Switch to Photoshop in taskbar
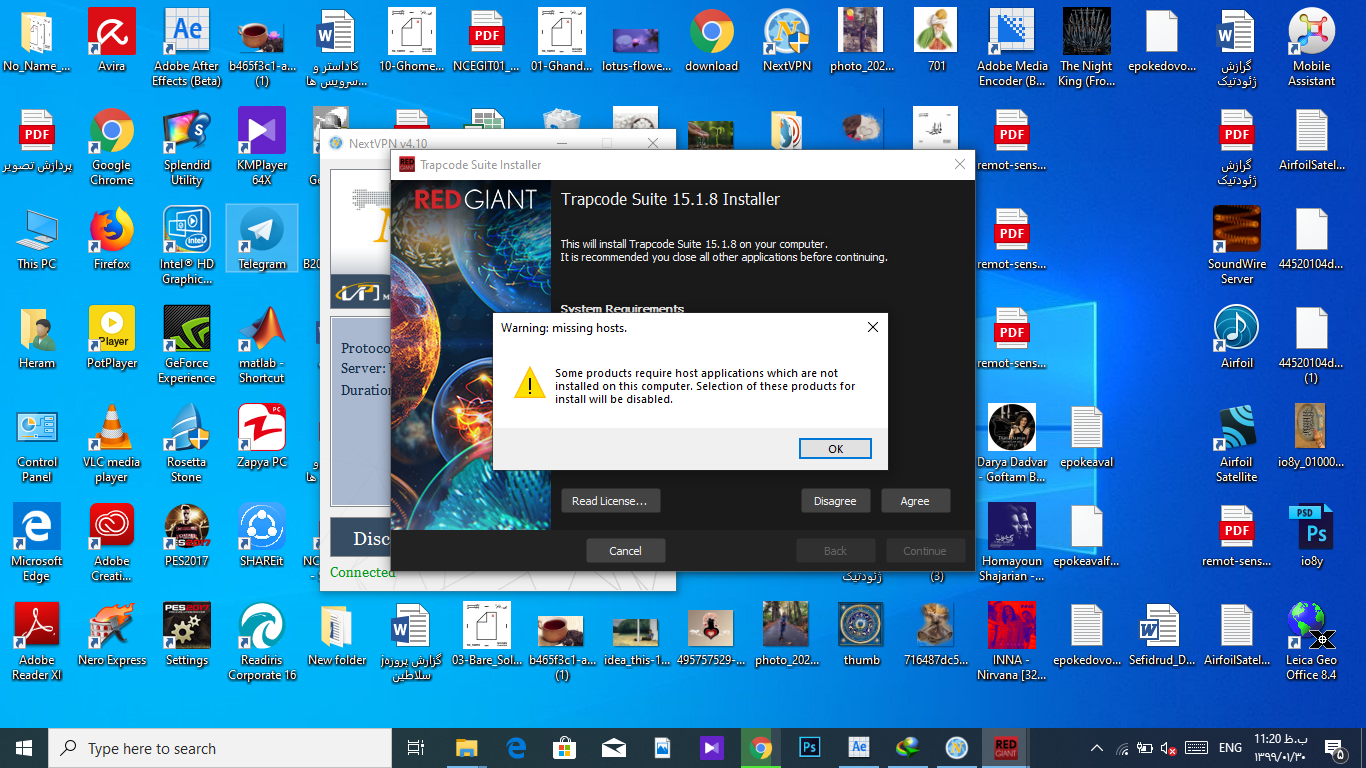The height and width of the screenshot is (768, 1366). click(x=810, y=748)
